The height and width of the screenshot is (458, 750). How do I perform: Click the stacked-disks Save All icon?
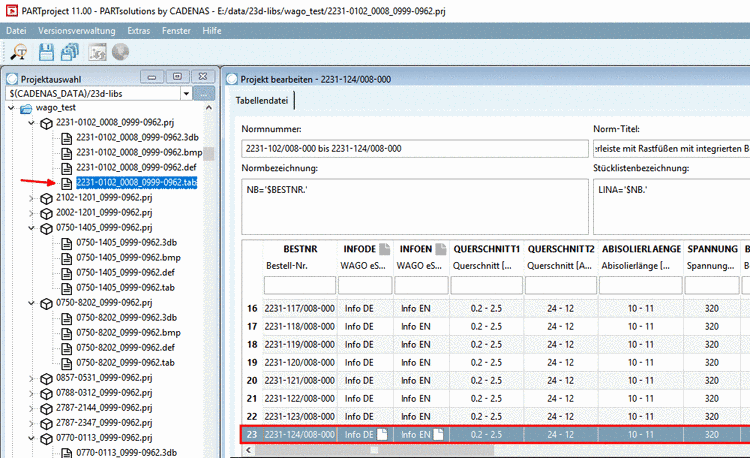tap(70, 54)
